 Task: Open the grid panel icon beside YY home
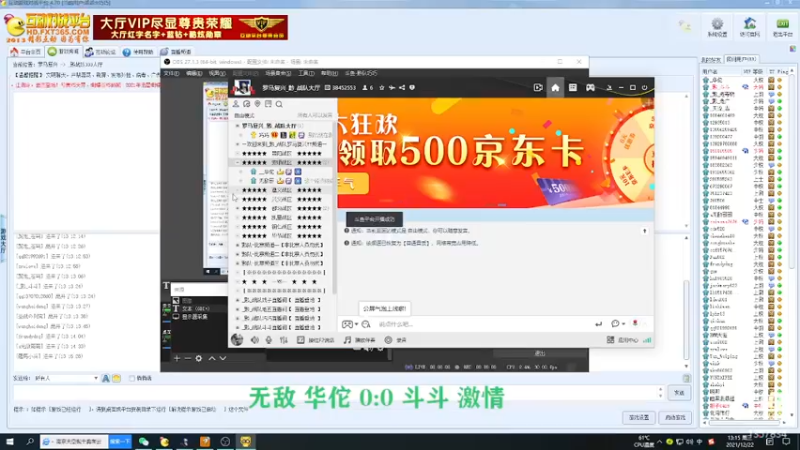click(x=573, y=88)
